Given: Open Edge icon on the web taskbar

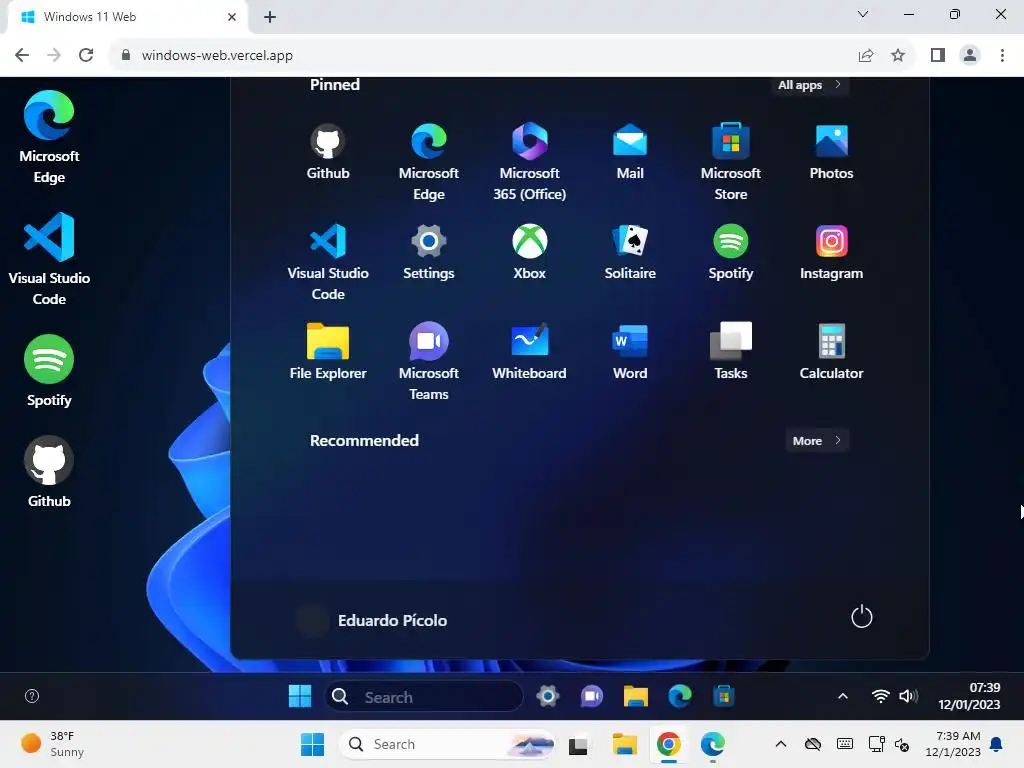Looking at the screenshot, I should coord(679,696).
